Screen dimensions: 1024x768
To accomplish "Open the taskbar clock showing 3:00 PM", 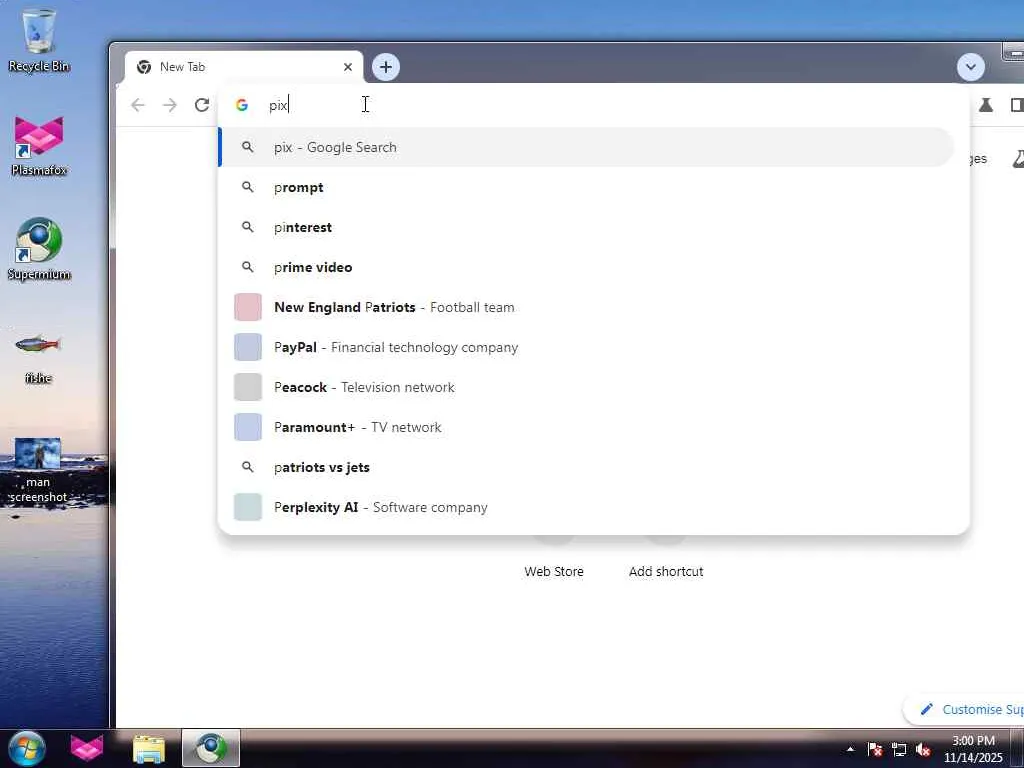I will click(973, 749).
